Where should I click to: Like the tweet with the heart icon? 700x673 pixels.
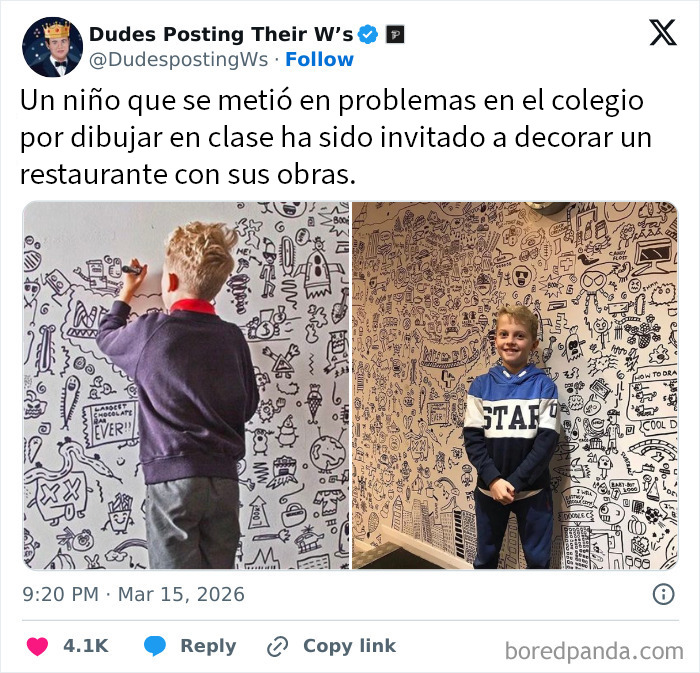point(38,646)
